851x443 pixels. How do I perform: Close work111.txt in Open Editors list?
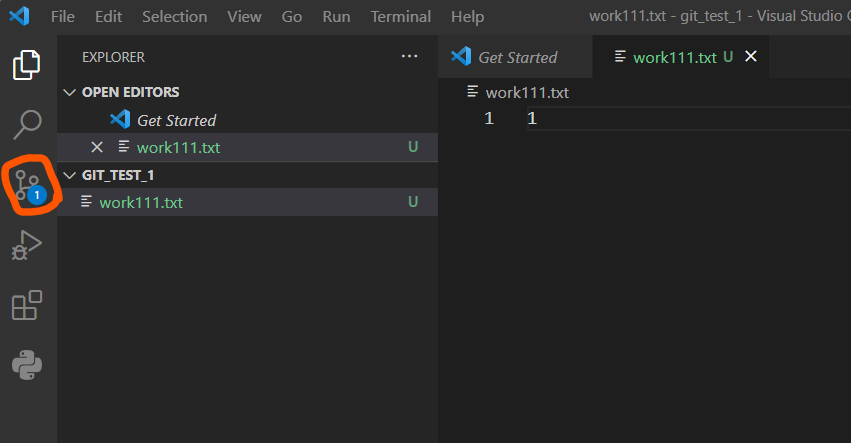click(x=97, y=147)
